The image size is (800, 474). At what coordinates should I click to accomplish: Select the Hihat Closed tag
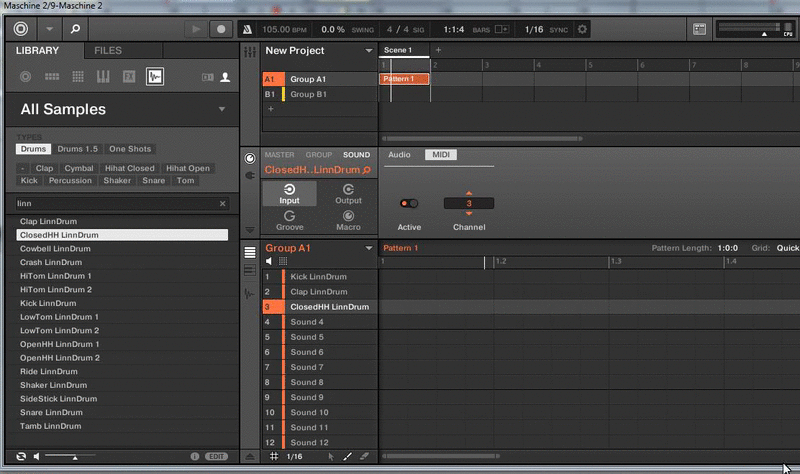pyautogui.click(x=130, y=168)
